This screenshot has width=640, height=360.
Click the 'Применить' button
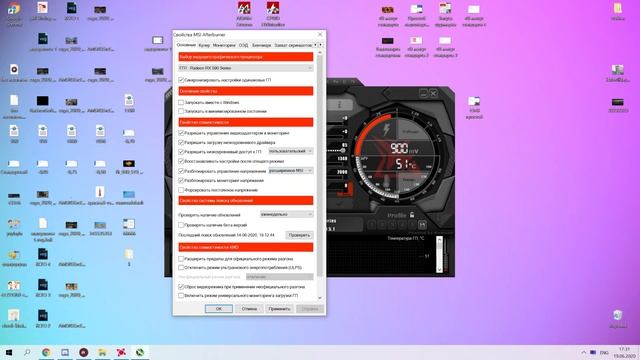(280, 309)
